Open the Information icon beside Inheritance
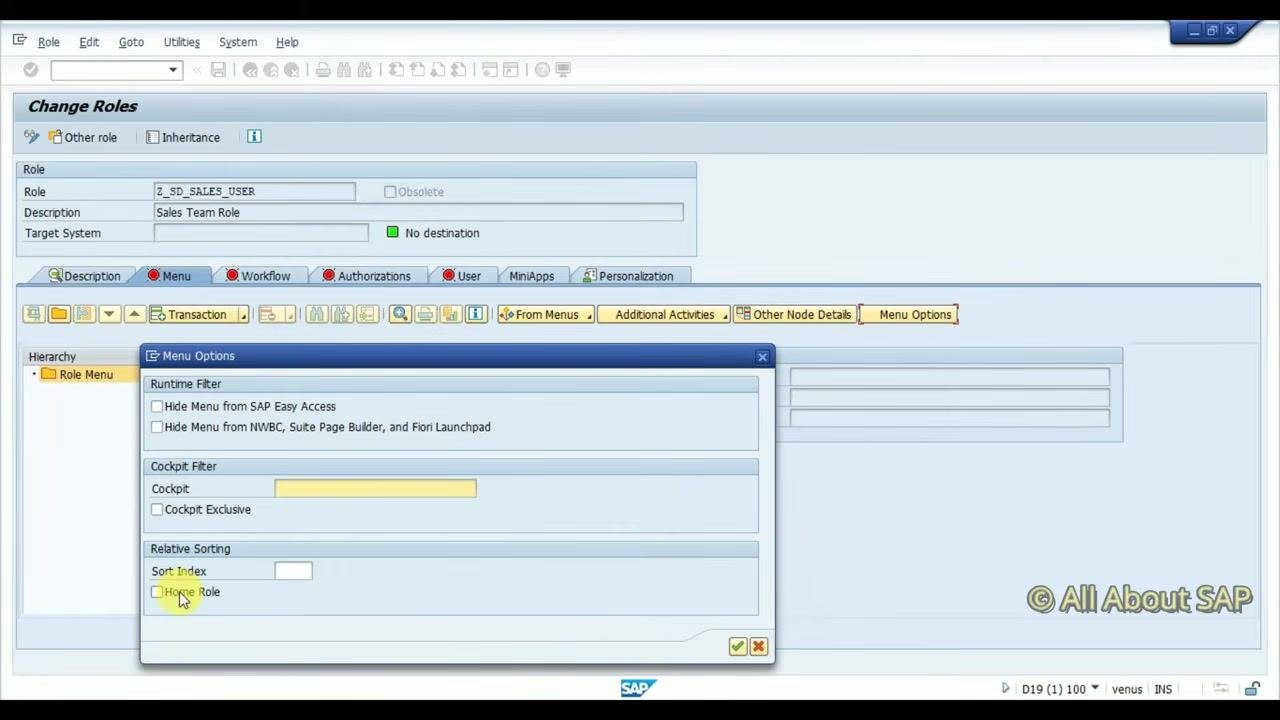 (x=254, y=137)
